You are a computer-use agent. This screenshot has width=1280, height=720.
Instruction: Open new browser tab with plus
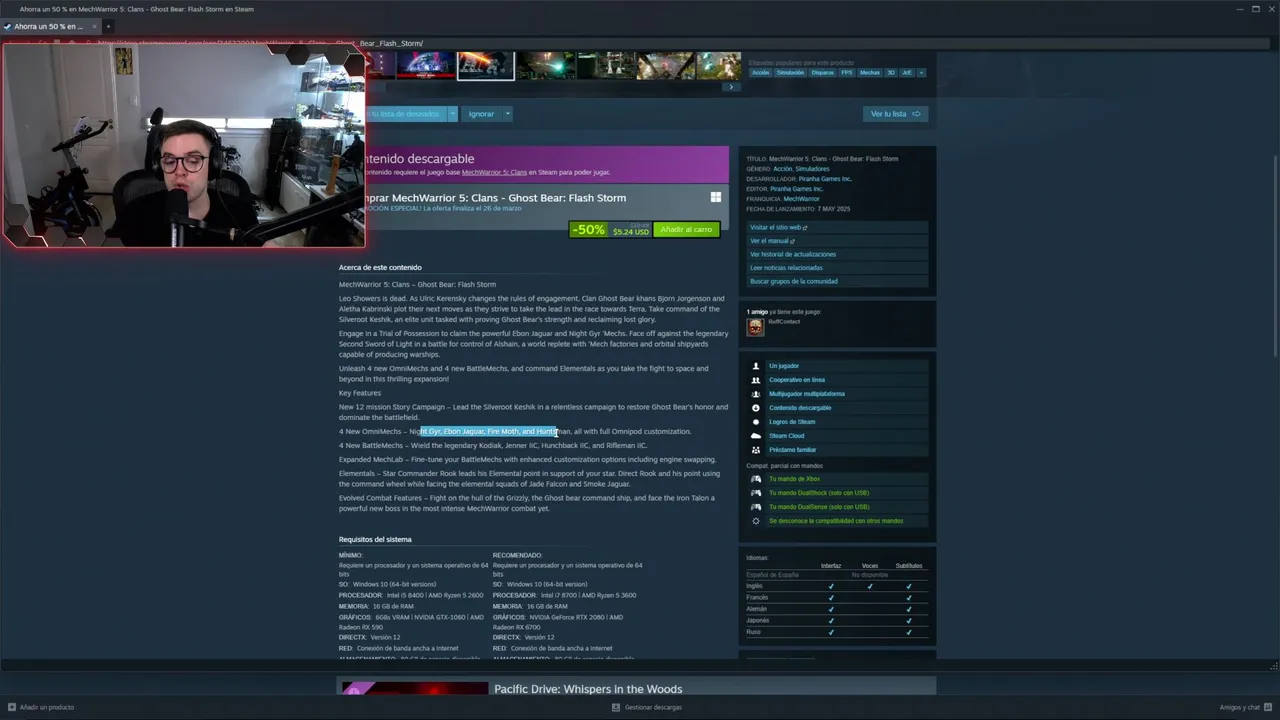[x=108, y=27]
